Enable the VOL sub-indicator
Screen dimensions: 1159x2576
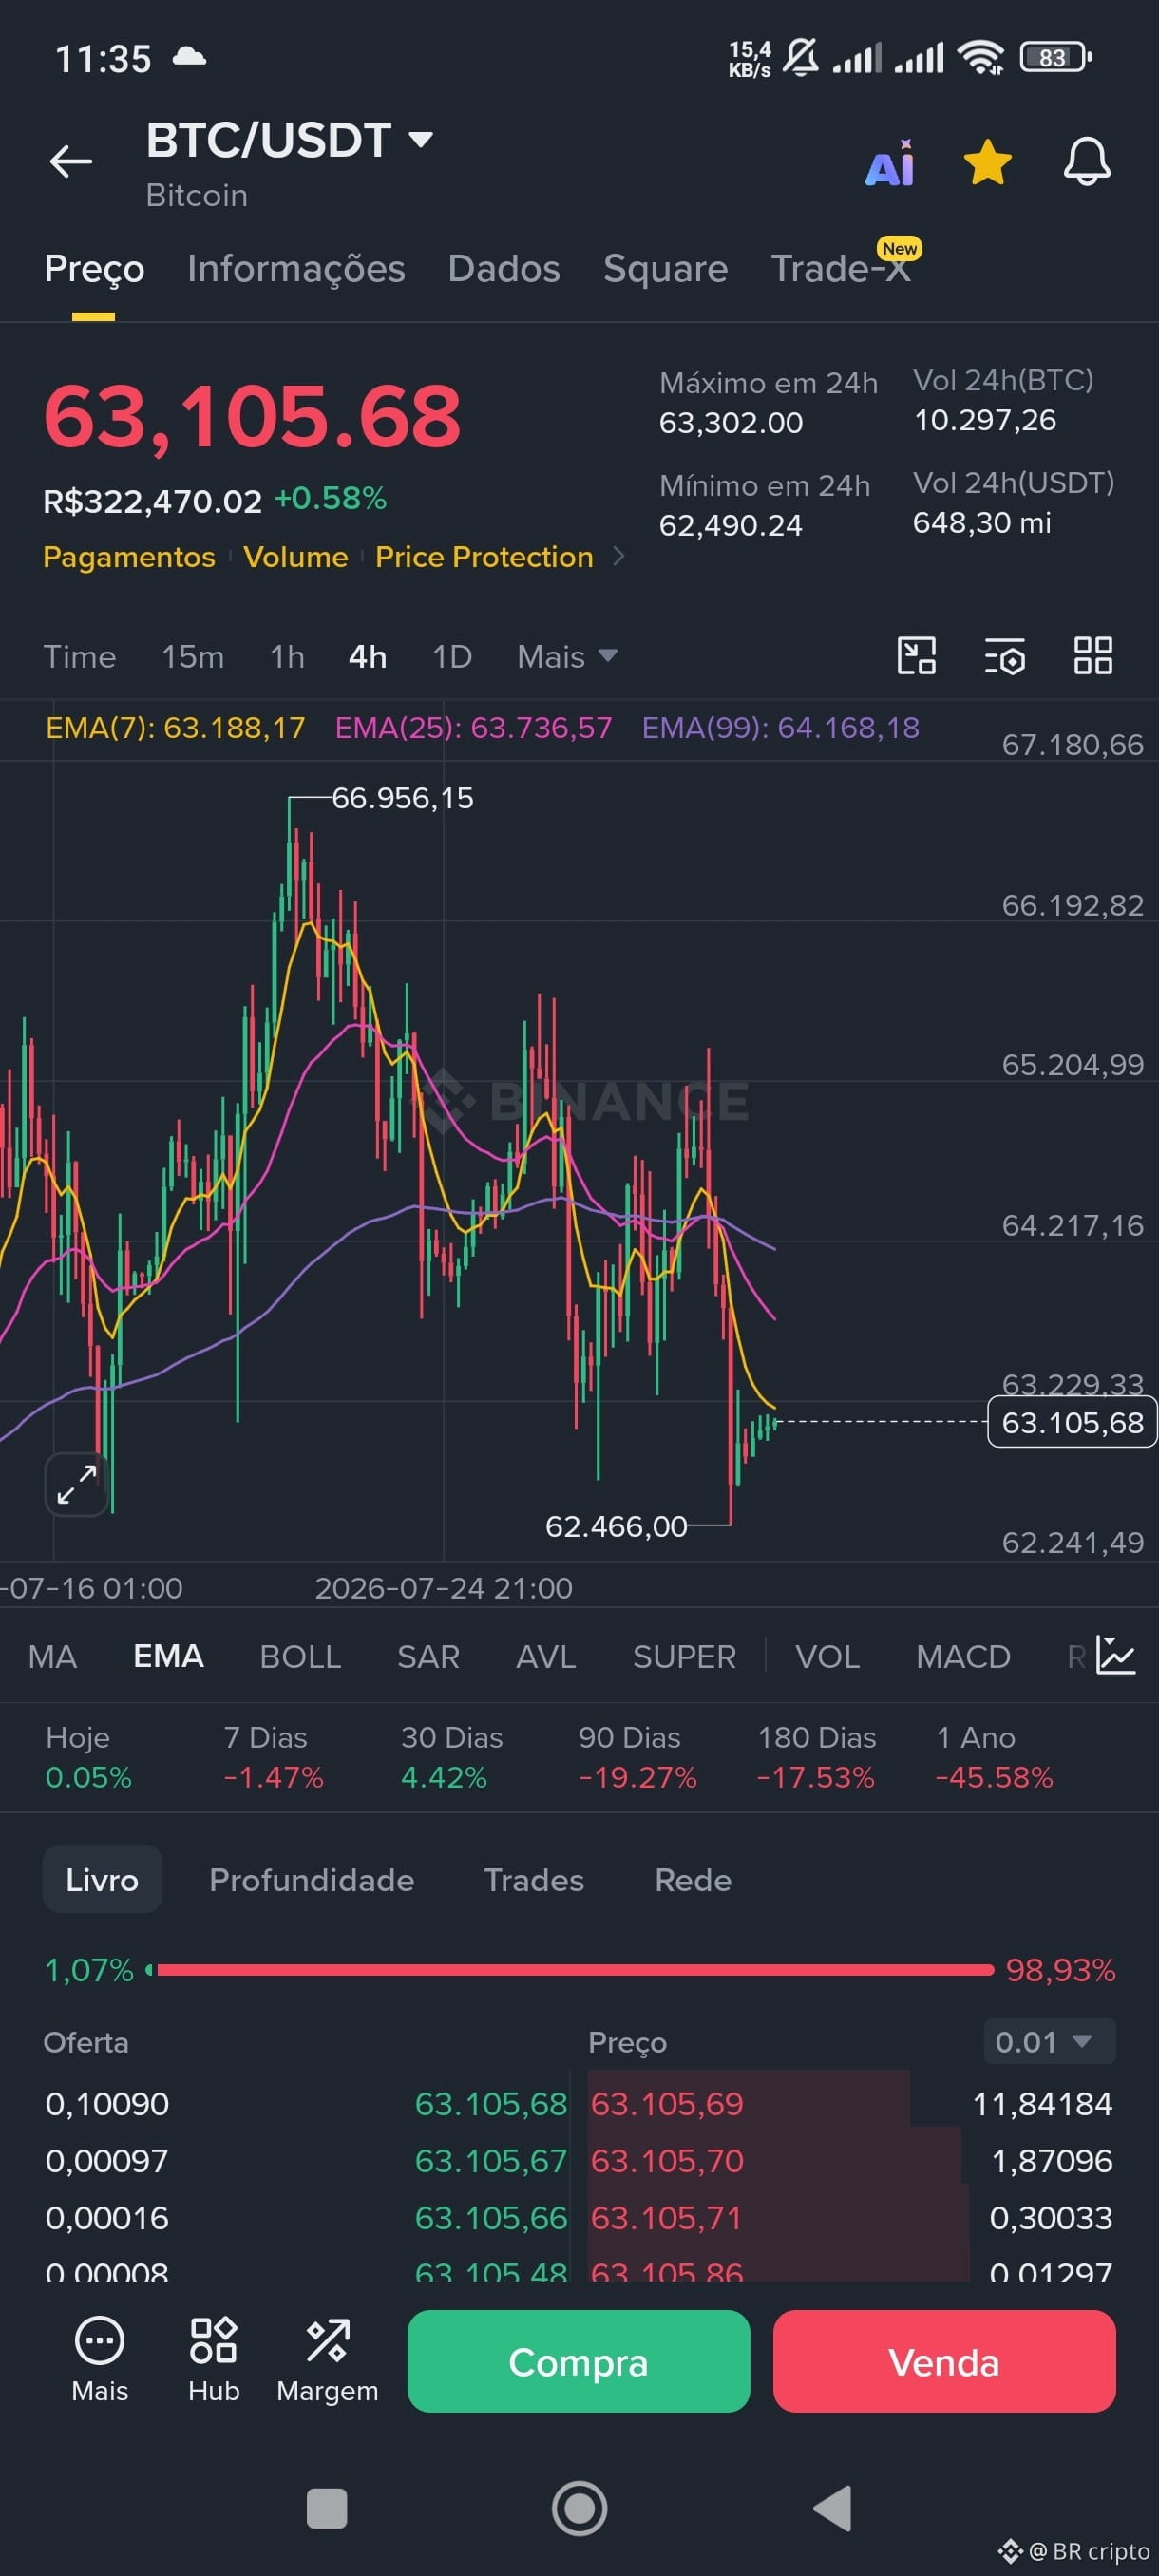point(827,1657)
